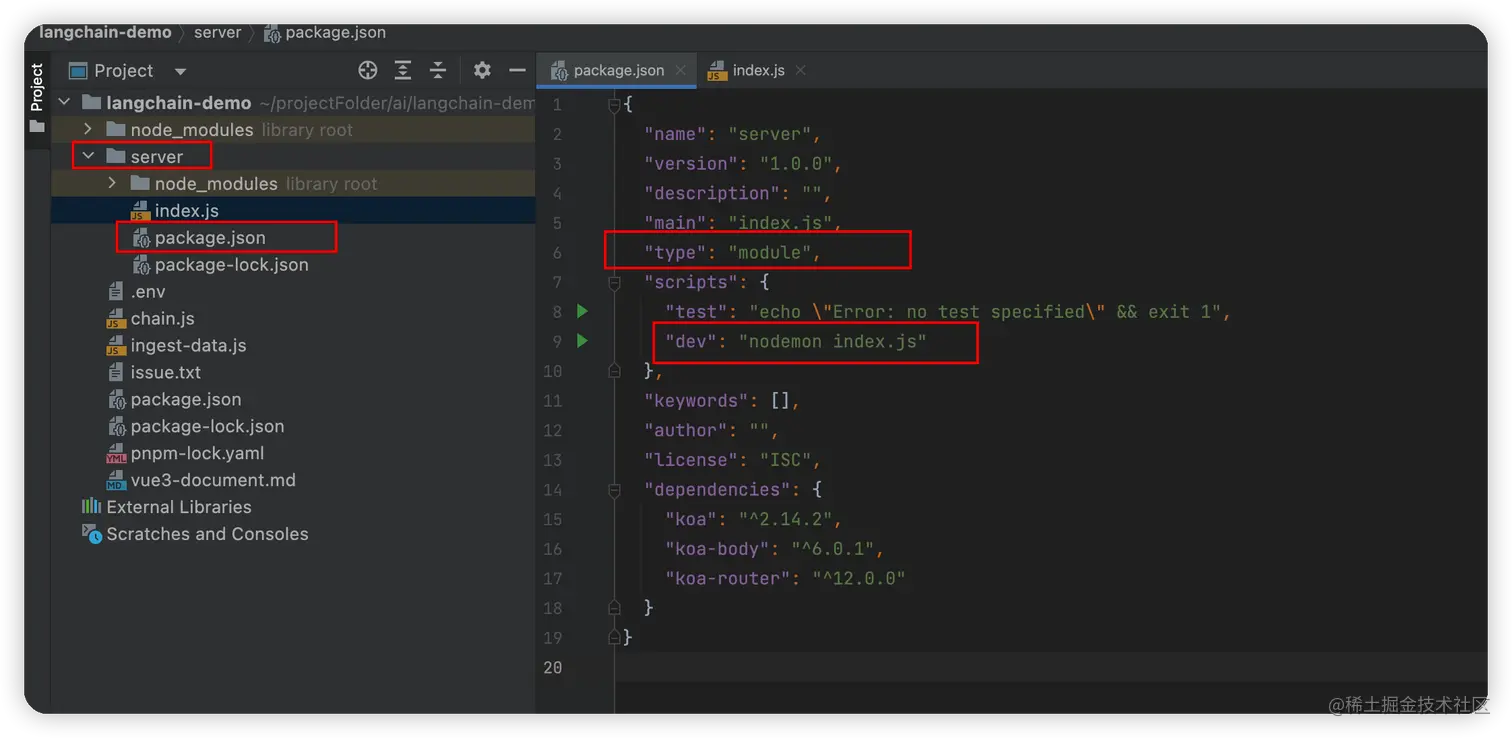Viewport: 1512px width, 738px height.
Task: Click line number 20 in gutter
Action: tap(552, 667)
